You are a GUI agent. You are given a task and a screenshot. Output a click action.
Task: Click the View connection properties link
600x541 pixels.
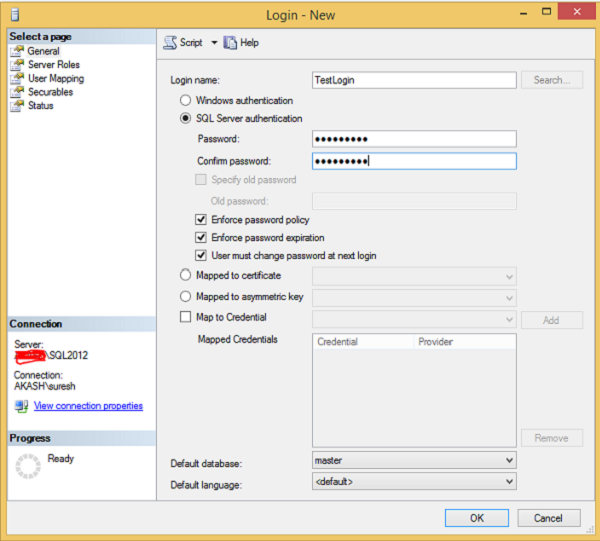(88, 406)
